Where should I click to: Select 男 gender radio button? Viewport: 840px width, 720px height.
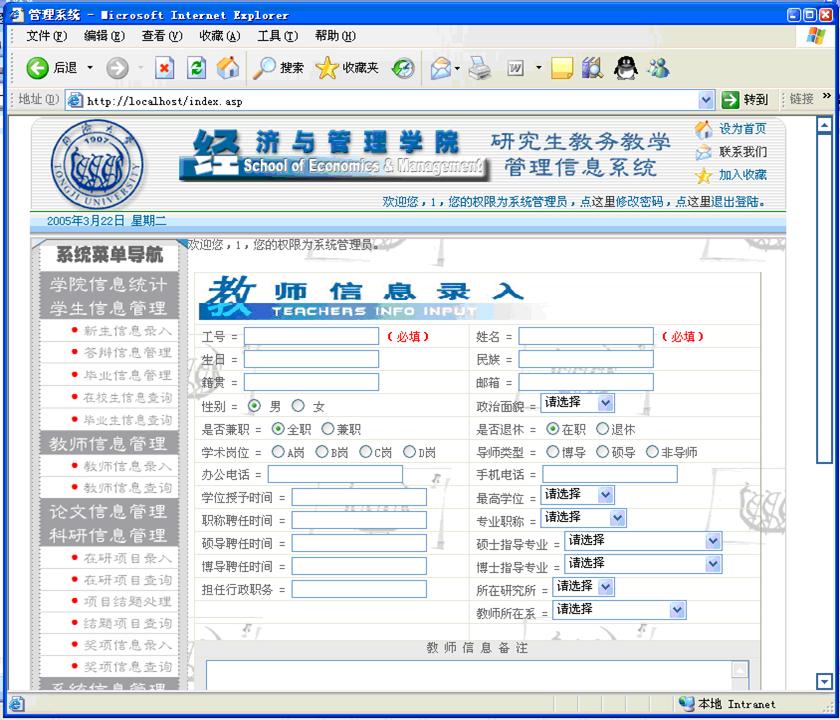pos(254,406)
